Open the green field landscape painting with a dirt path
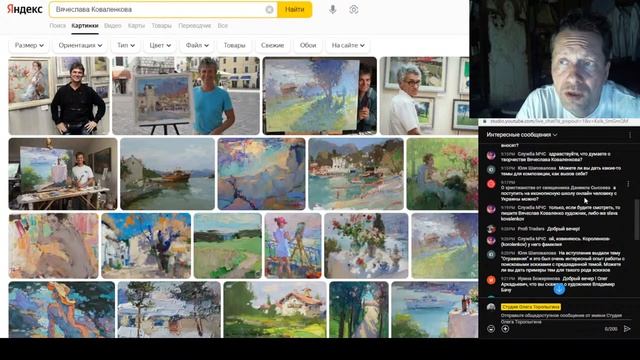 (x=228, y=246)
